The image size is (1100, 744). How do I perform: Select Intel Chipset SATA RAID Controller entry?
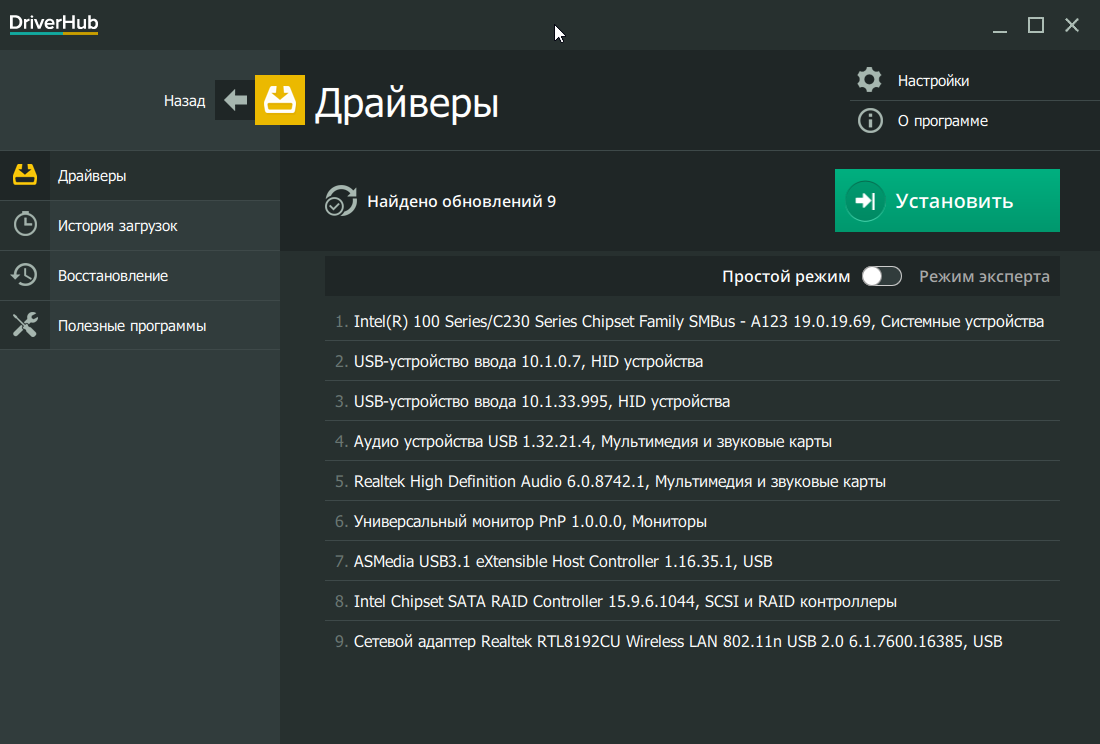point(625,601)
